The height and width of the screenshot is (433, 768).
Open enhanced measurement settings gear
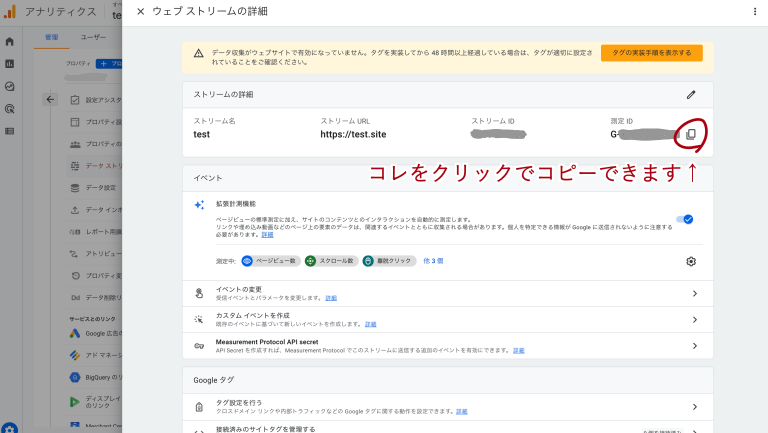point(691,261)
